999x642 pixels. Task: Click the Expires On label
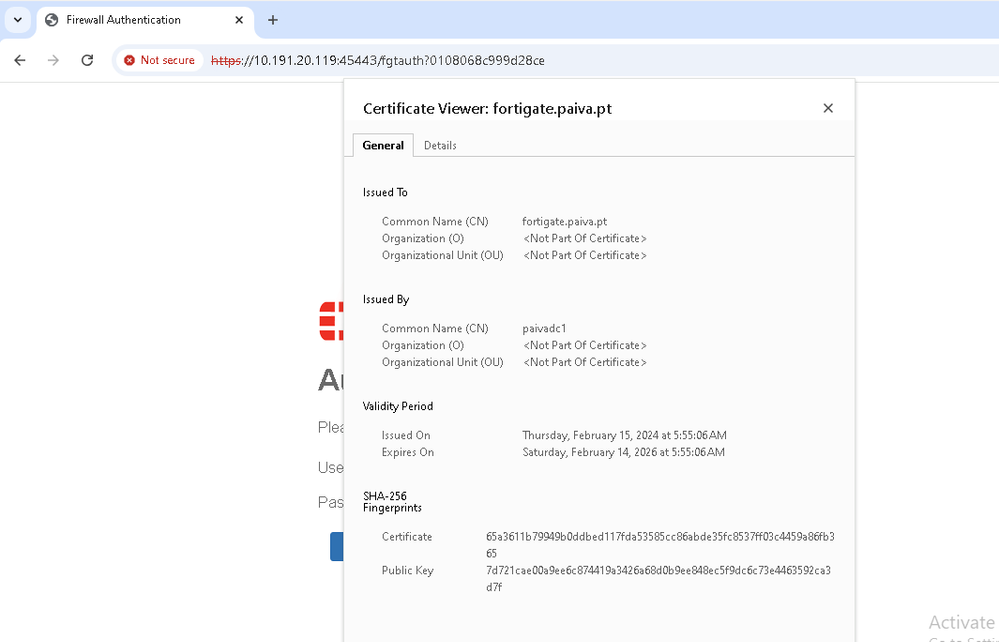point(408,452)
